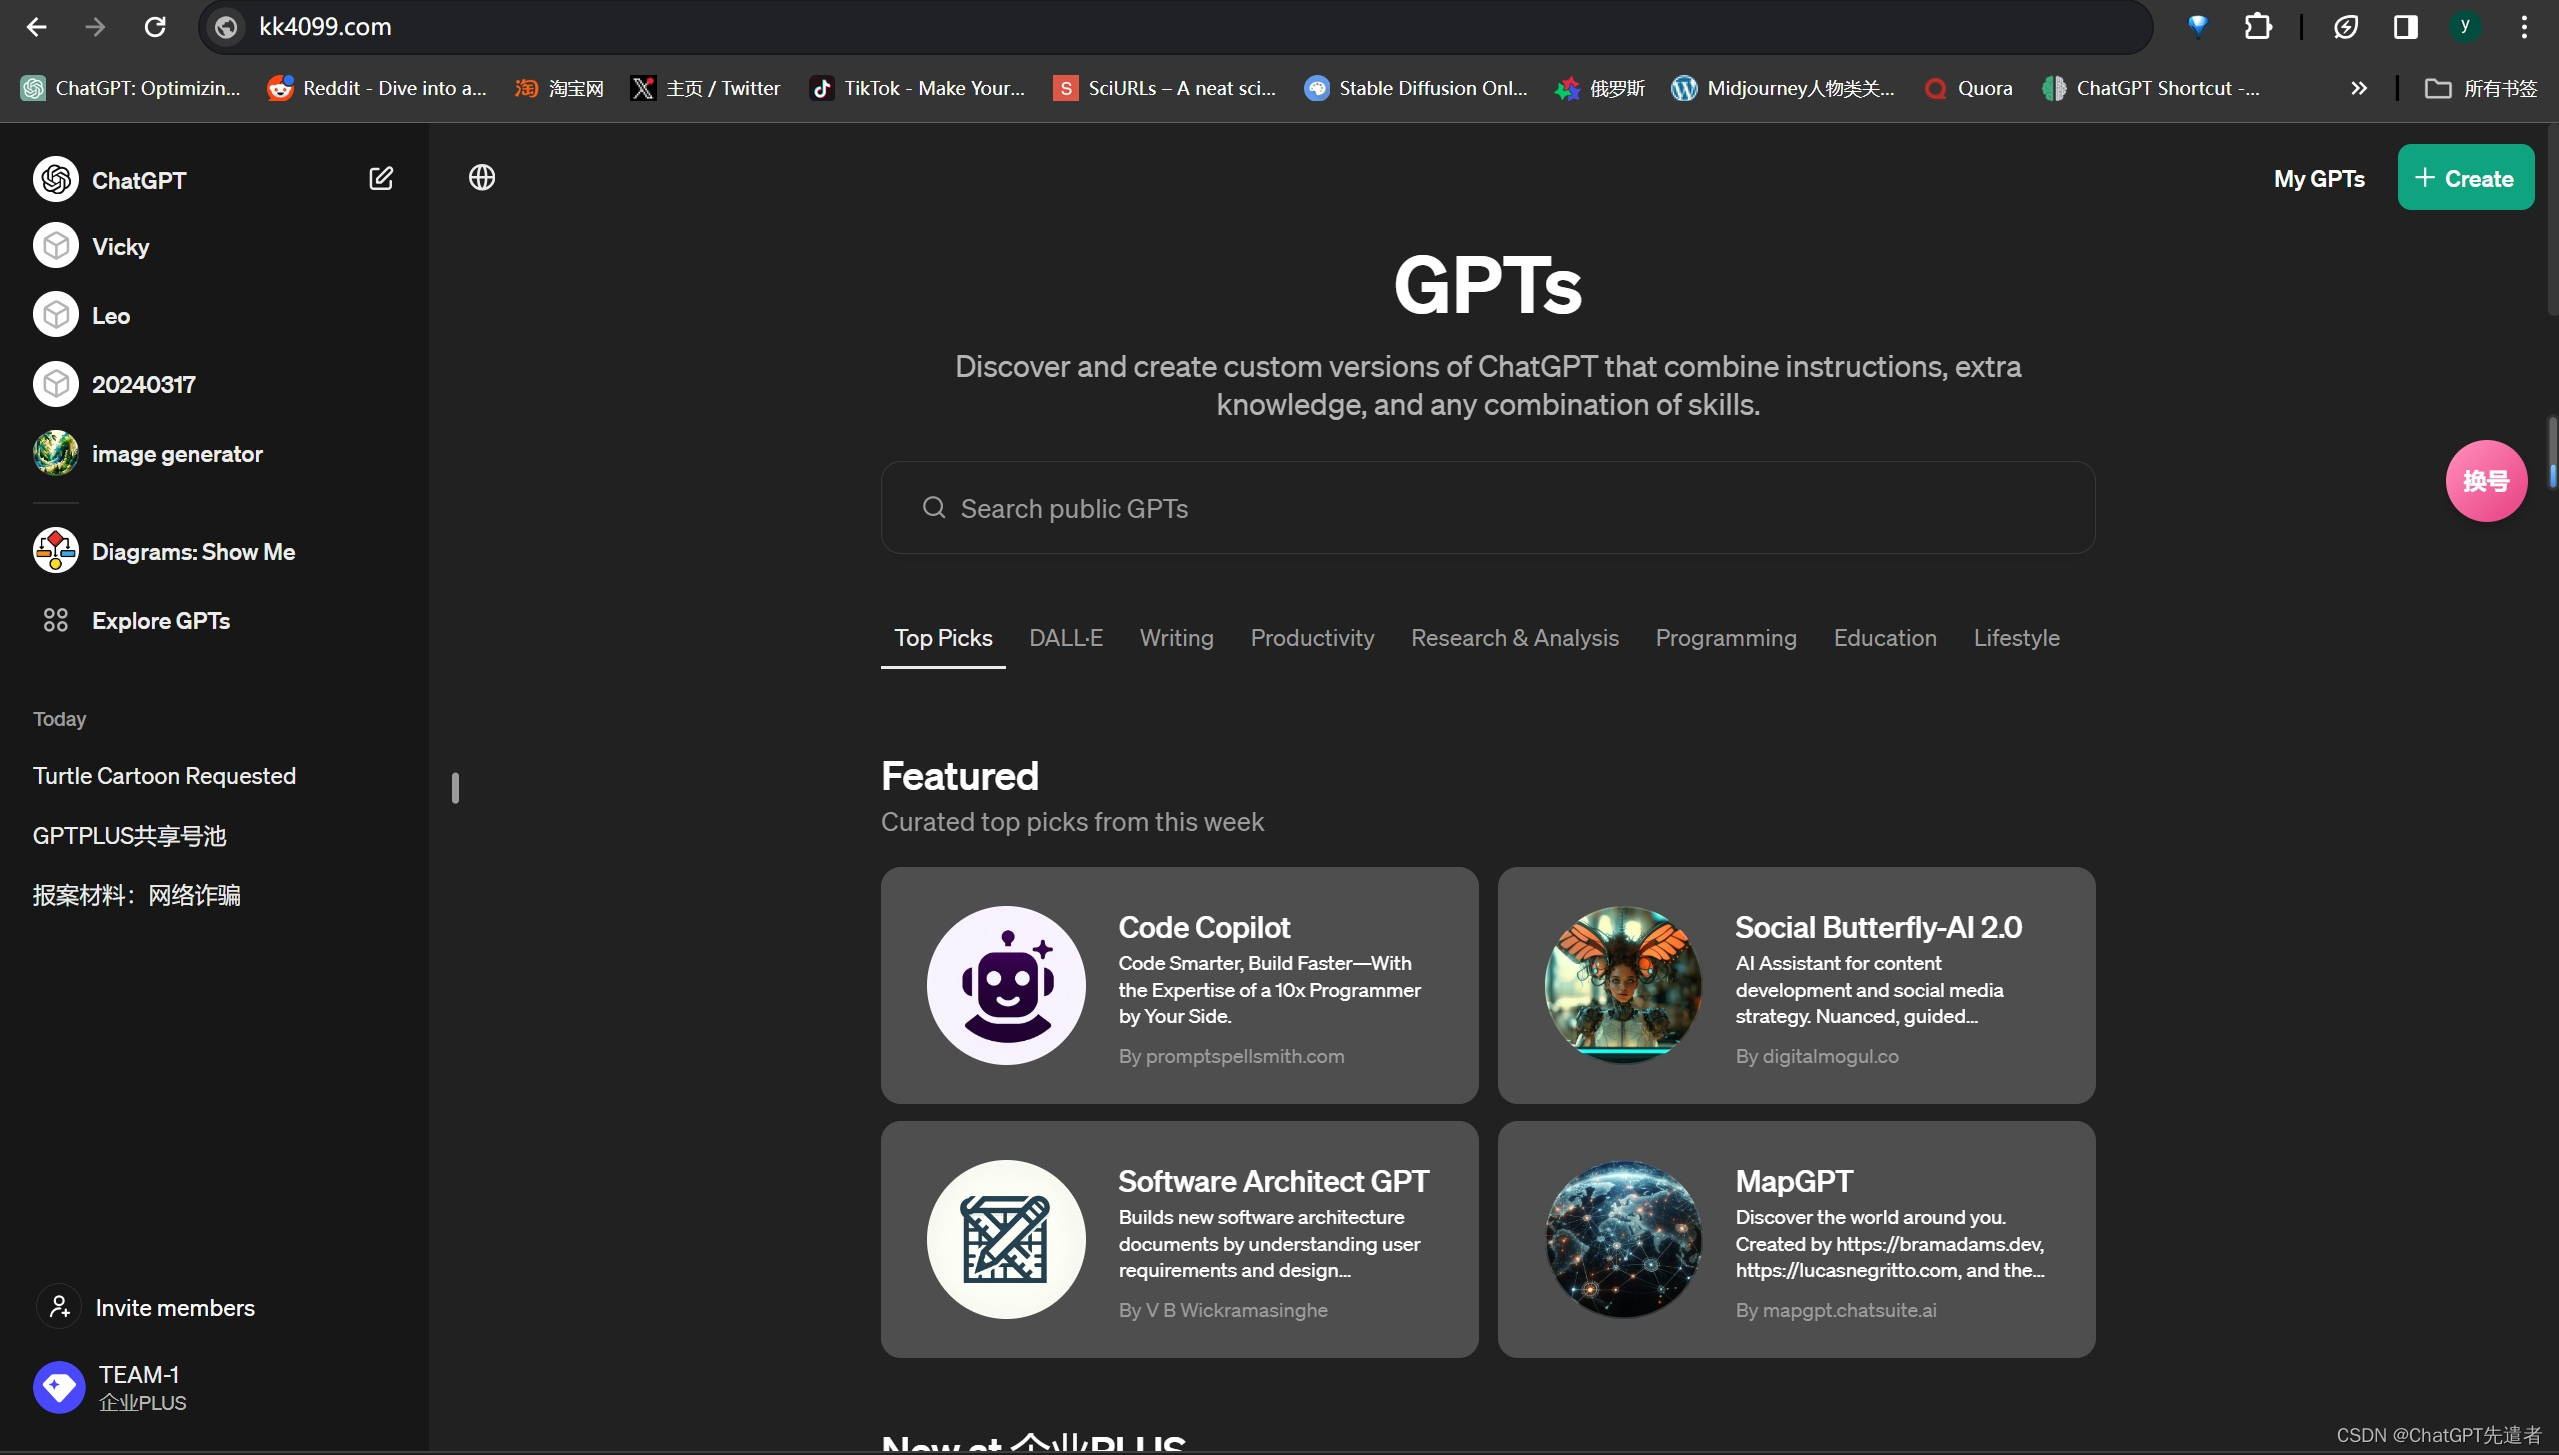Click the new chat compose icon

(381, 179)
